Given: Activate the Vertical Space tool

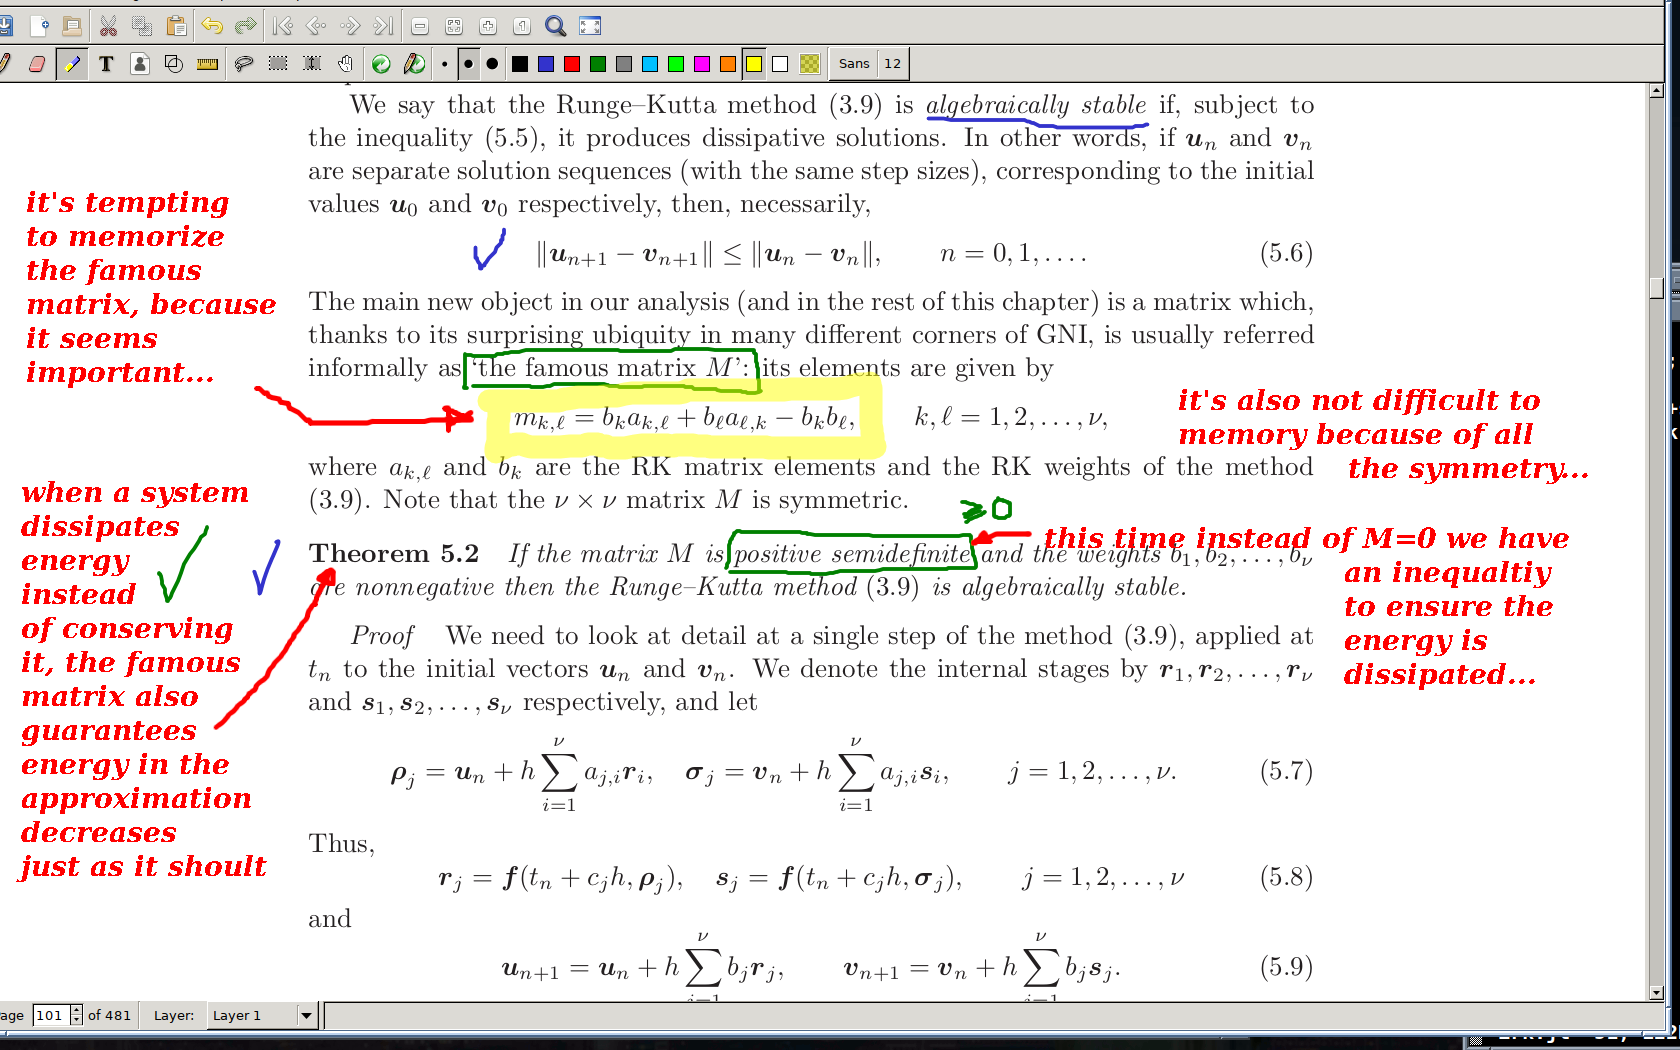Looking at the screenshot, I should (312, 64).
